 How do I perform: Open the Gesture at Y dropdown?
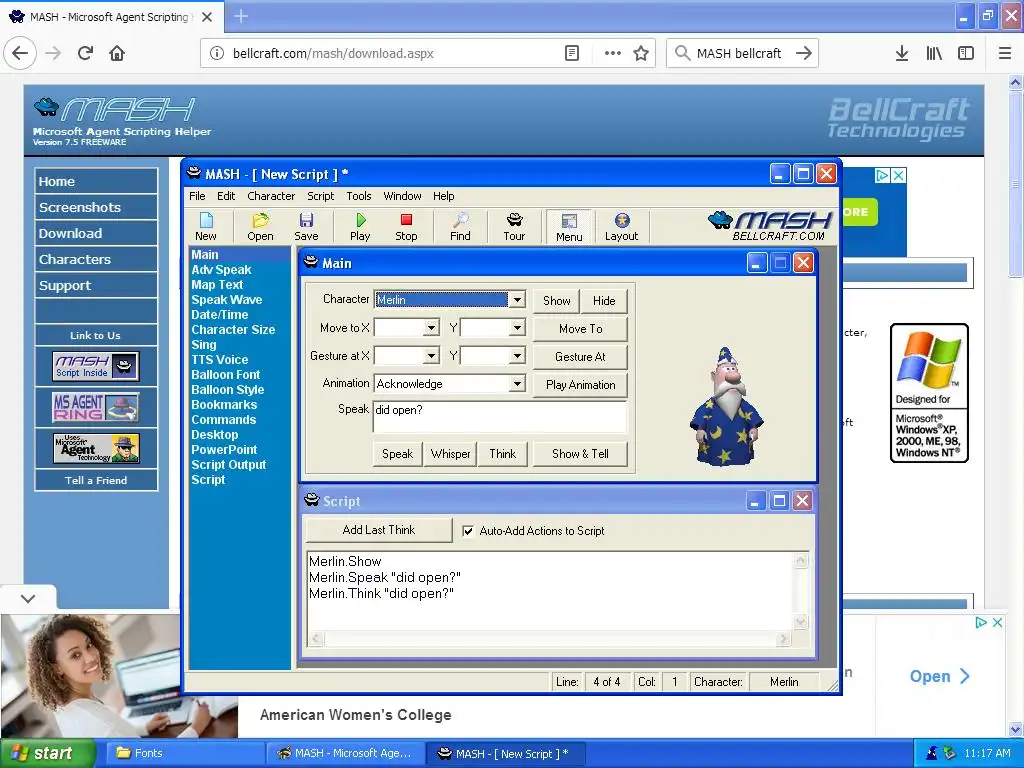[517, 356]
